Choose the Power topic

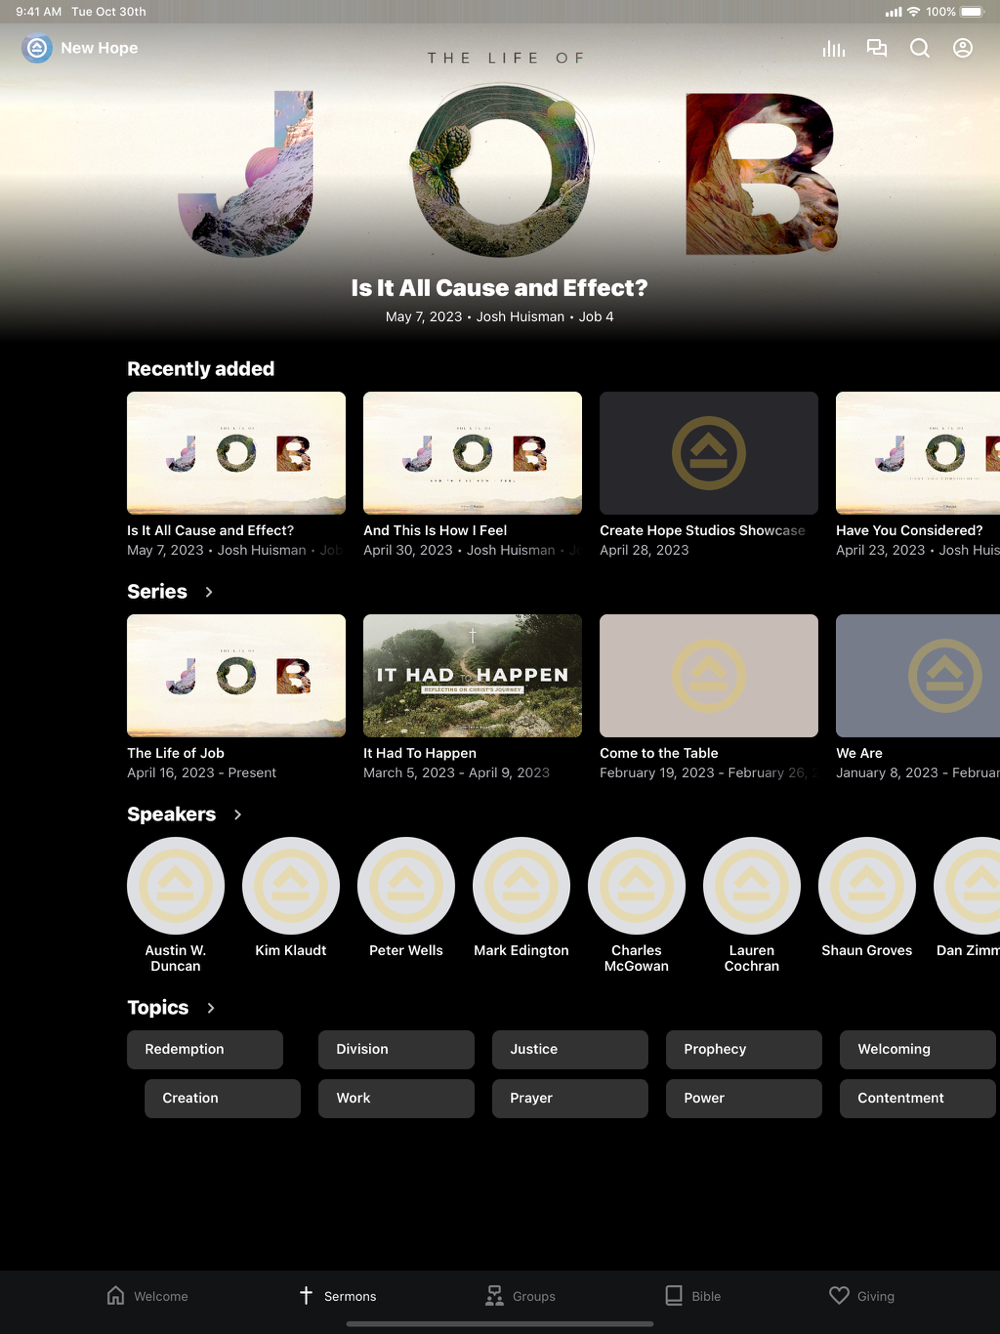pos(744,1098)
